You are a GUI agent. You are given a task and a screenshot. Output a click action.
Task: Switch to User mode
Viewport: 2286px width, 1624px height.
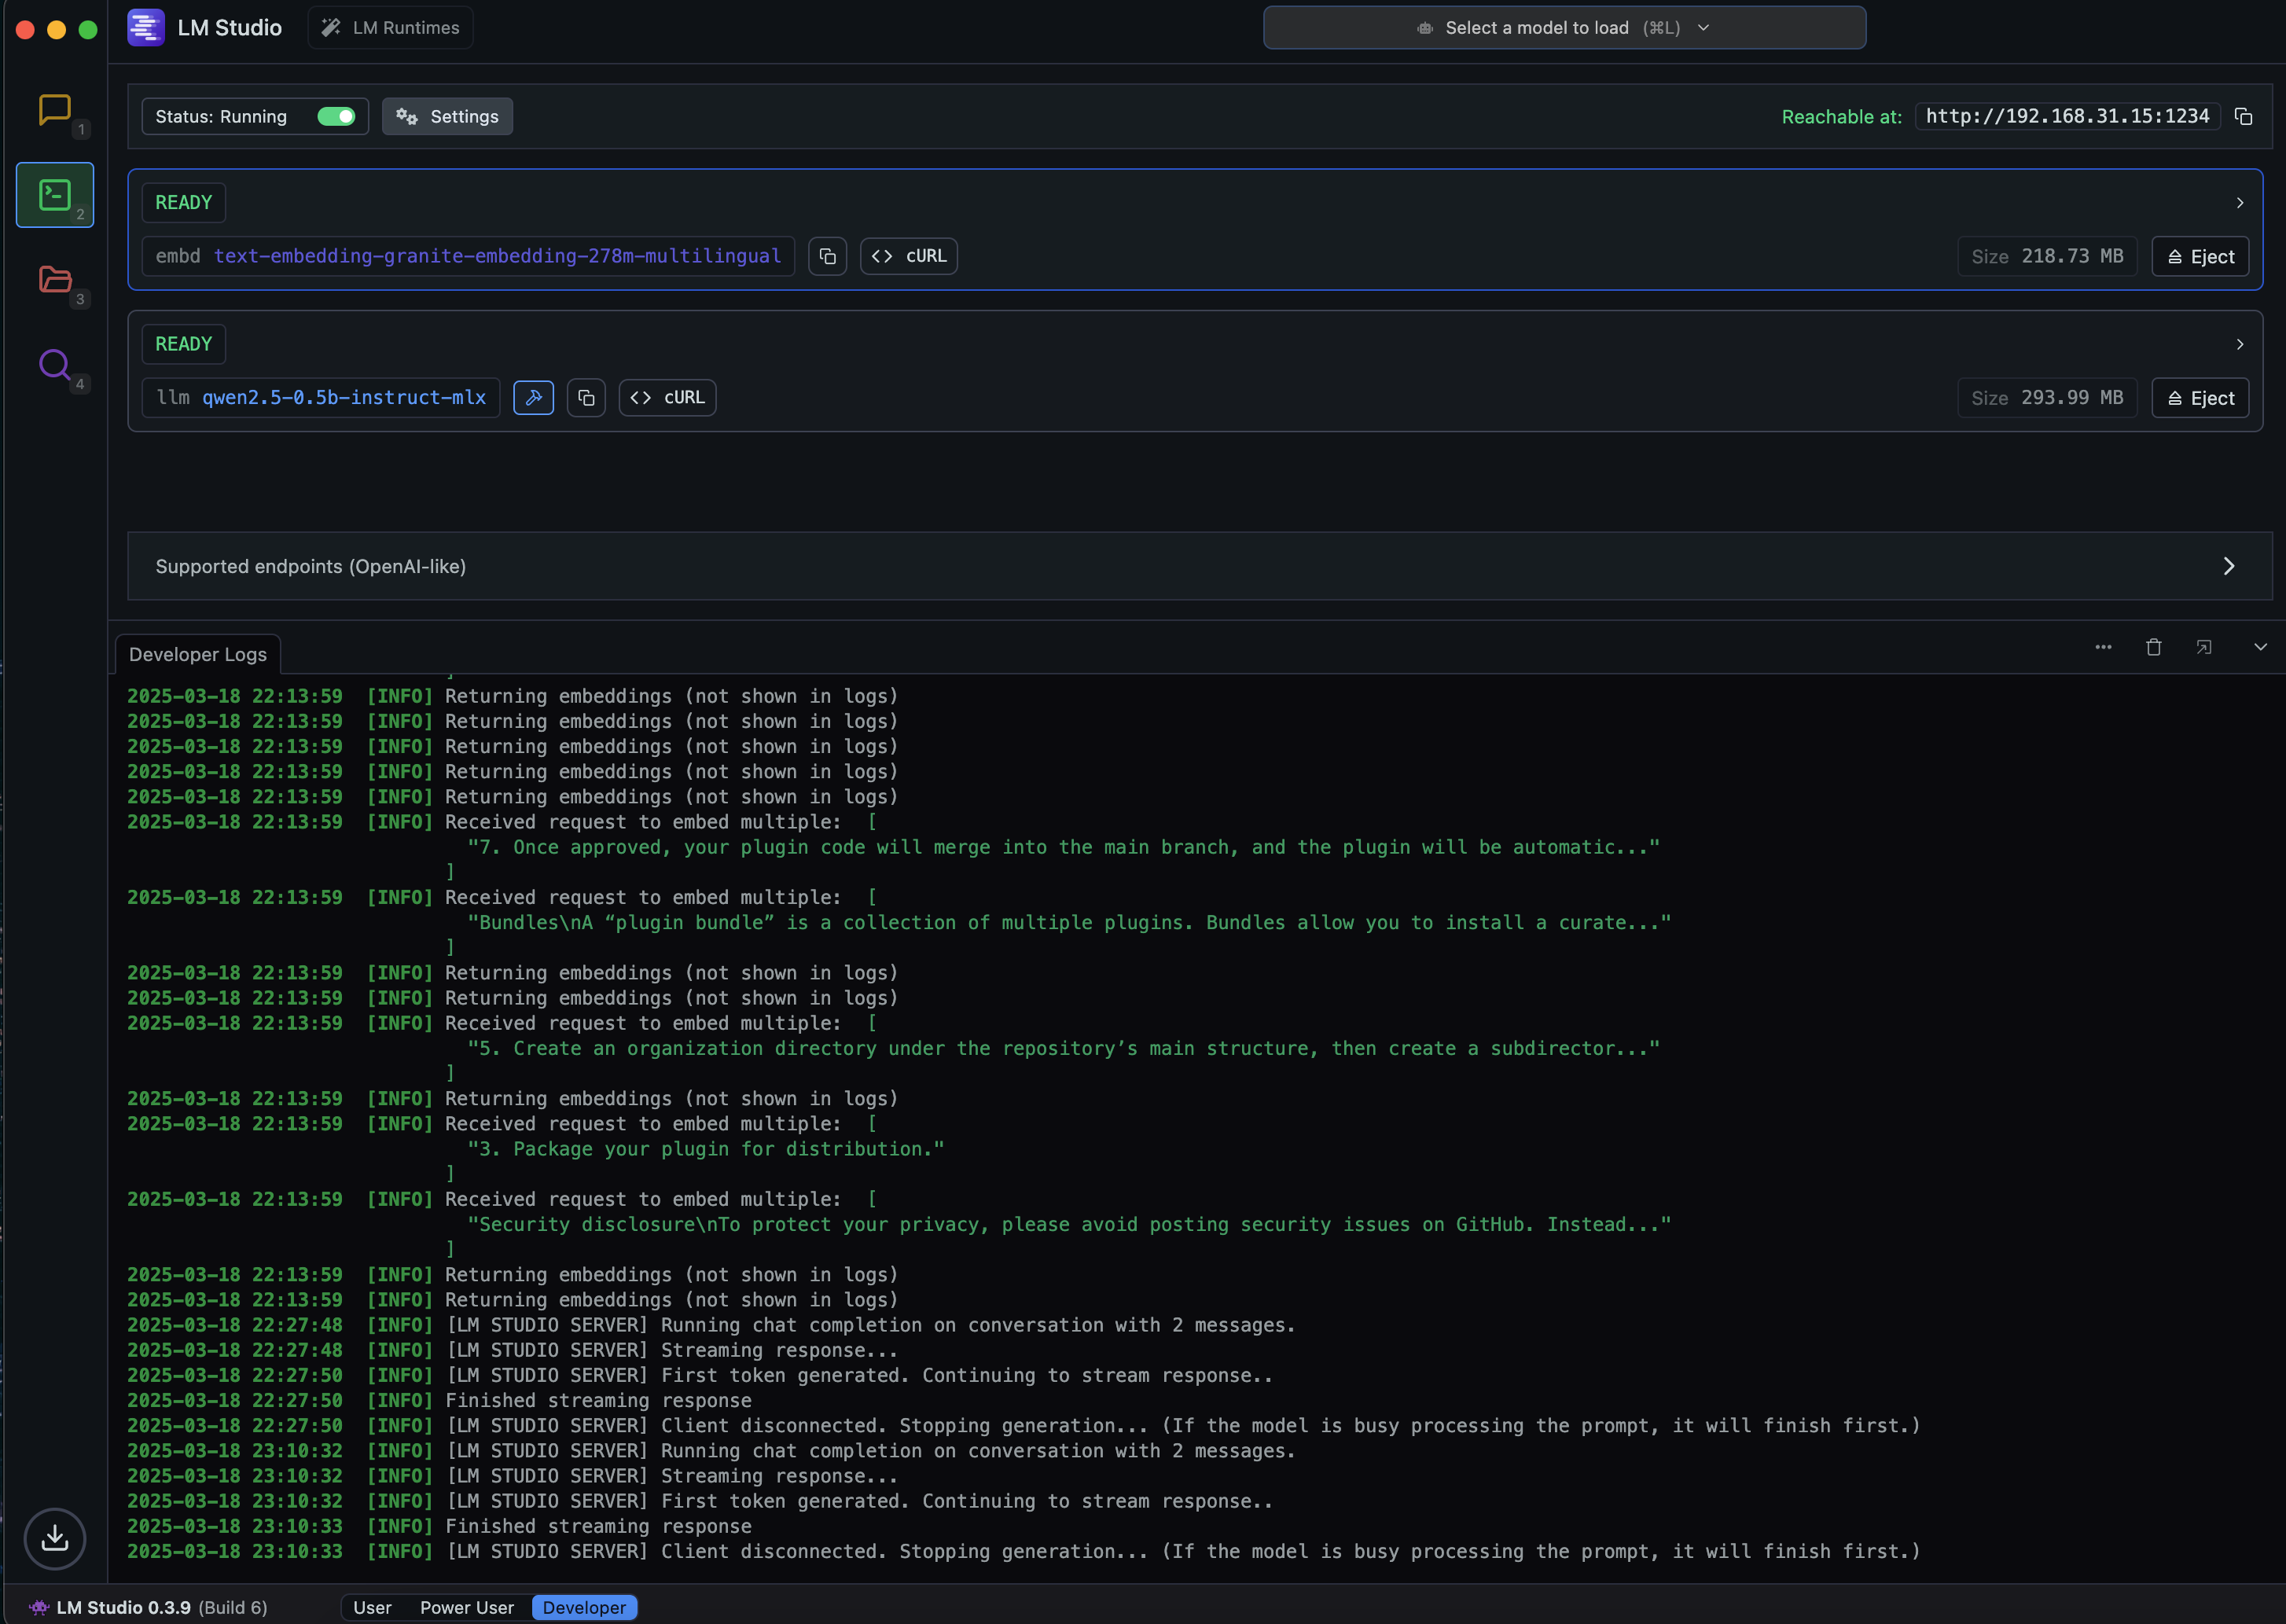click(x=372, y=1607)
